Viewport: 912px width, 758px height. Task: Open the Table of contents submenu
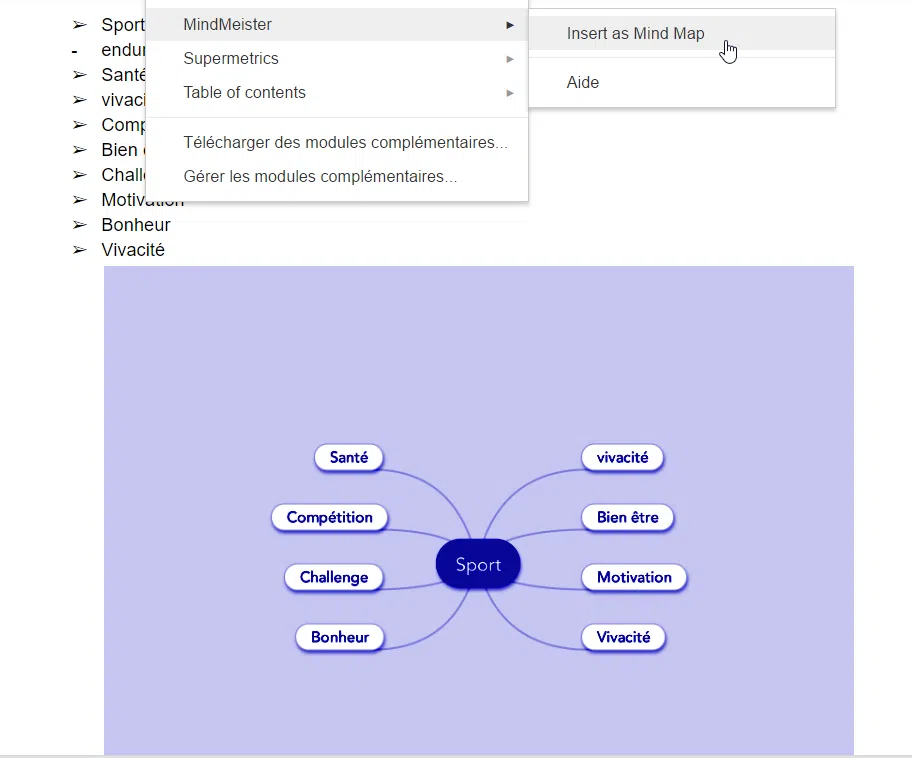pos(337,92)
